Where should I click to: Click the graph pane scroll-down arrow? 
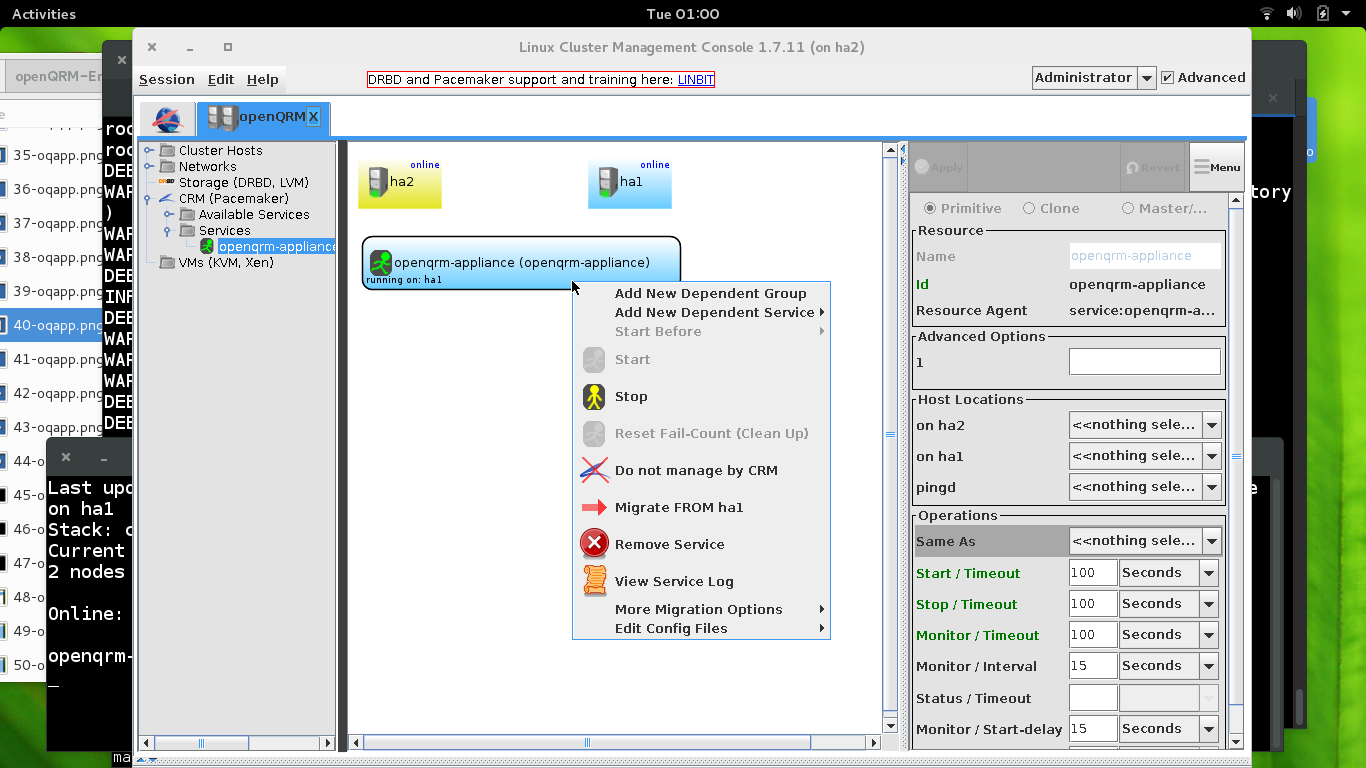pyautogui.click(x=890, y=725)
